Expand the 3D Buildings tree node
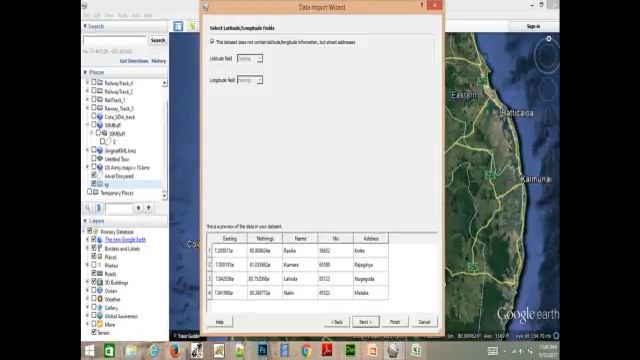Screen dimensions: 640x360 87,282
